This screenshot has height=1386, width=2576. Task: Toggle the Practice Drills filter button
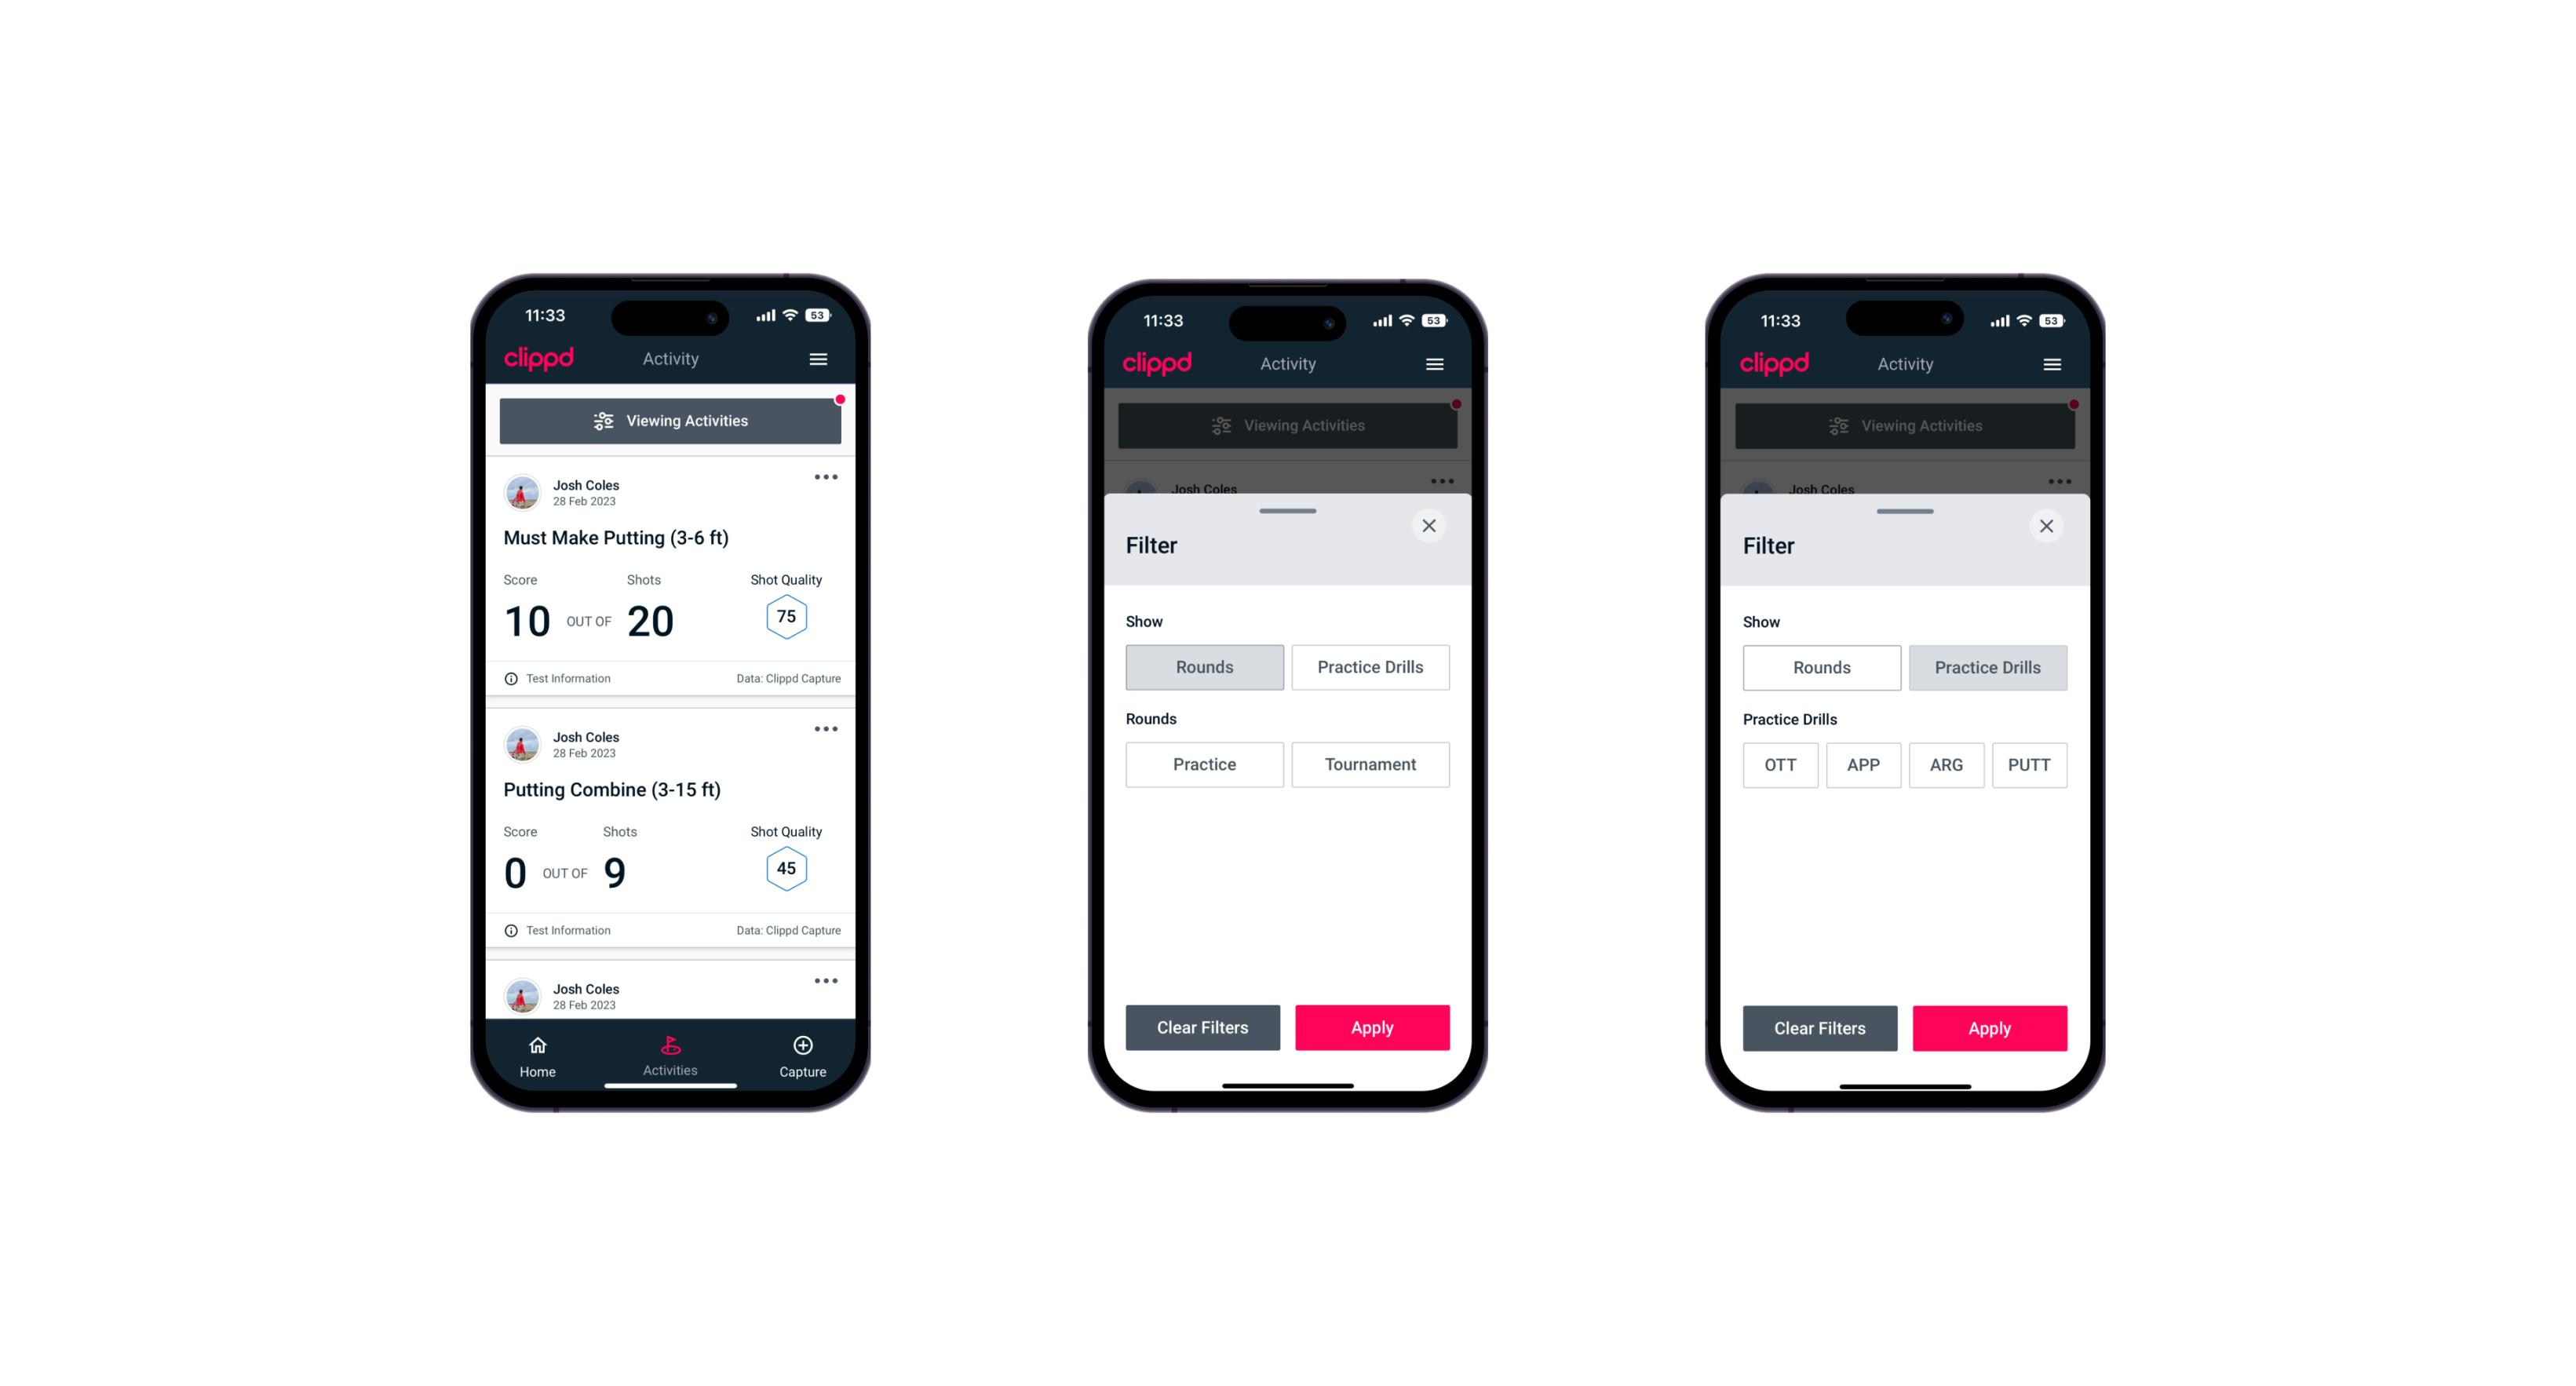click(x=1370, y=666)
